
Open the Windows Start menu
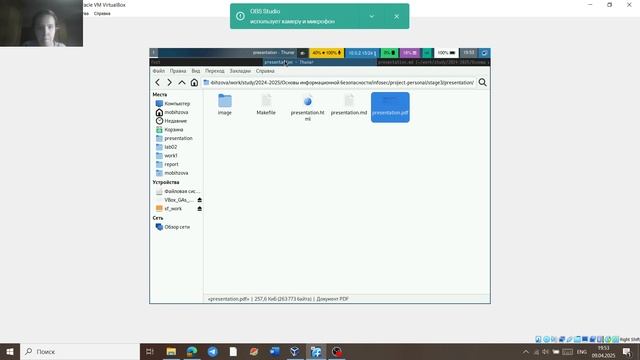pos(10,351)
